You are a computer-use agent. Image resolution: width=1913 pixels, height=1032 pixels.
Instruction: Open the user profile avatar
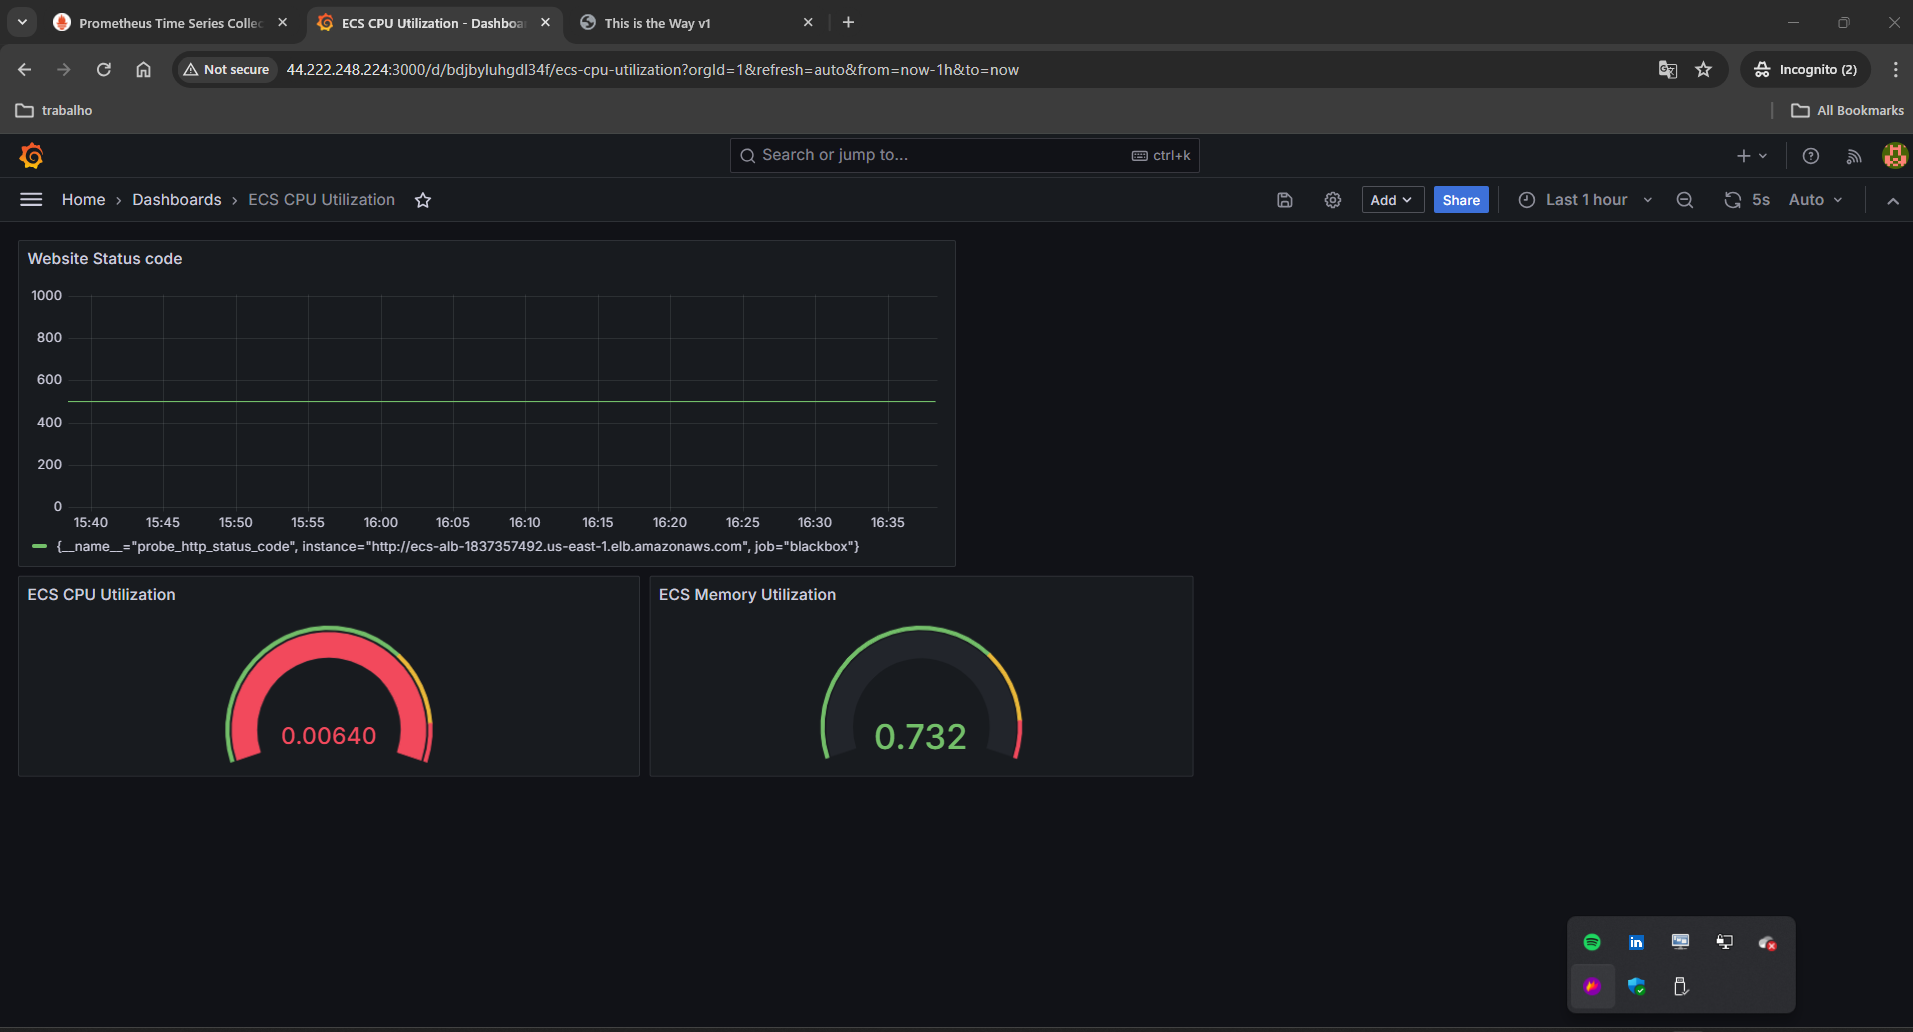tap(1894, 156)
